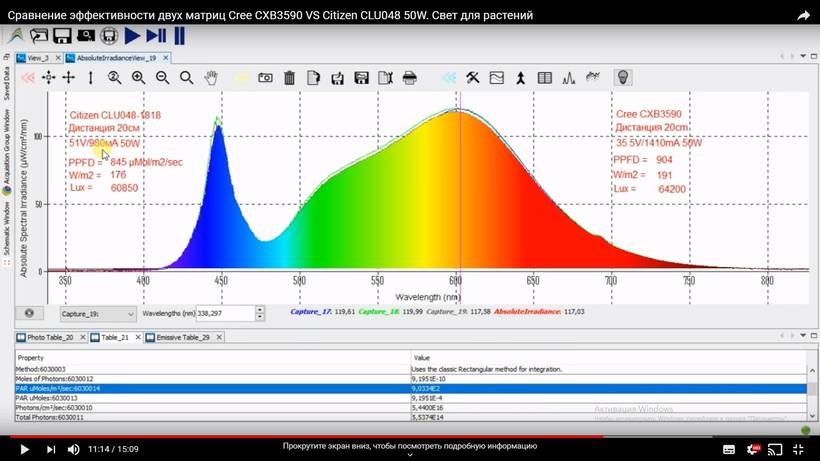This screenshot has height=461, width=820.
Task: Exit fullscreen in the video player
Action: (799, 449)
